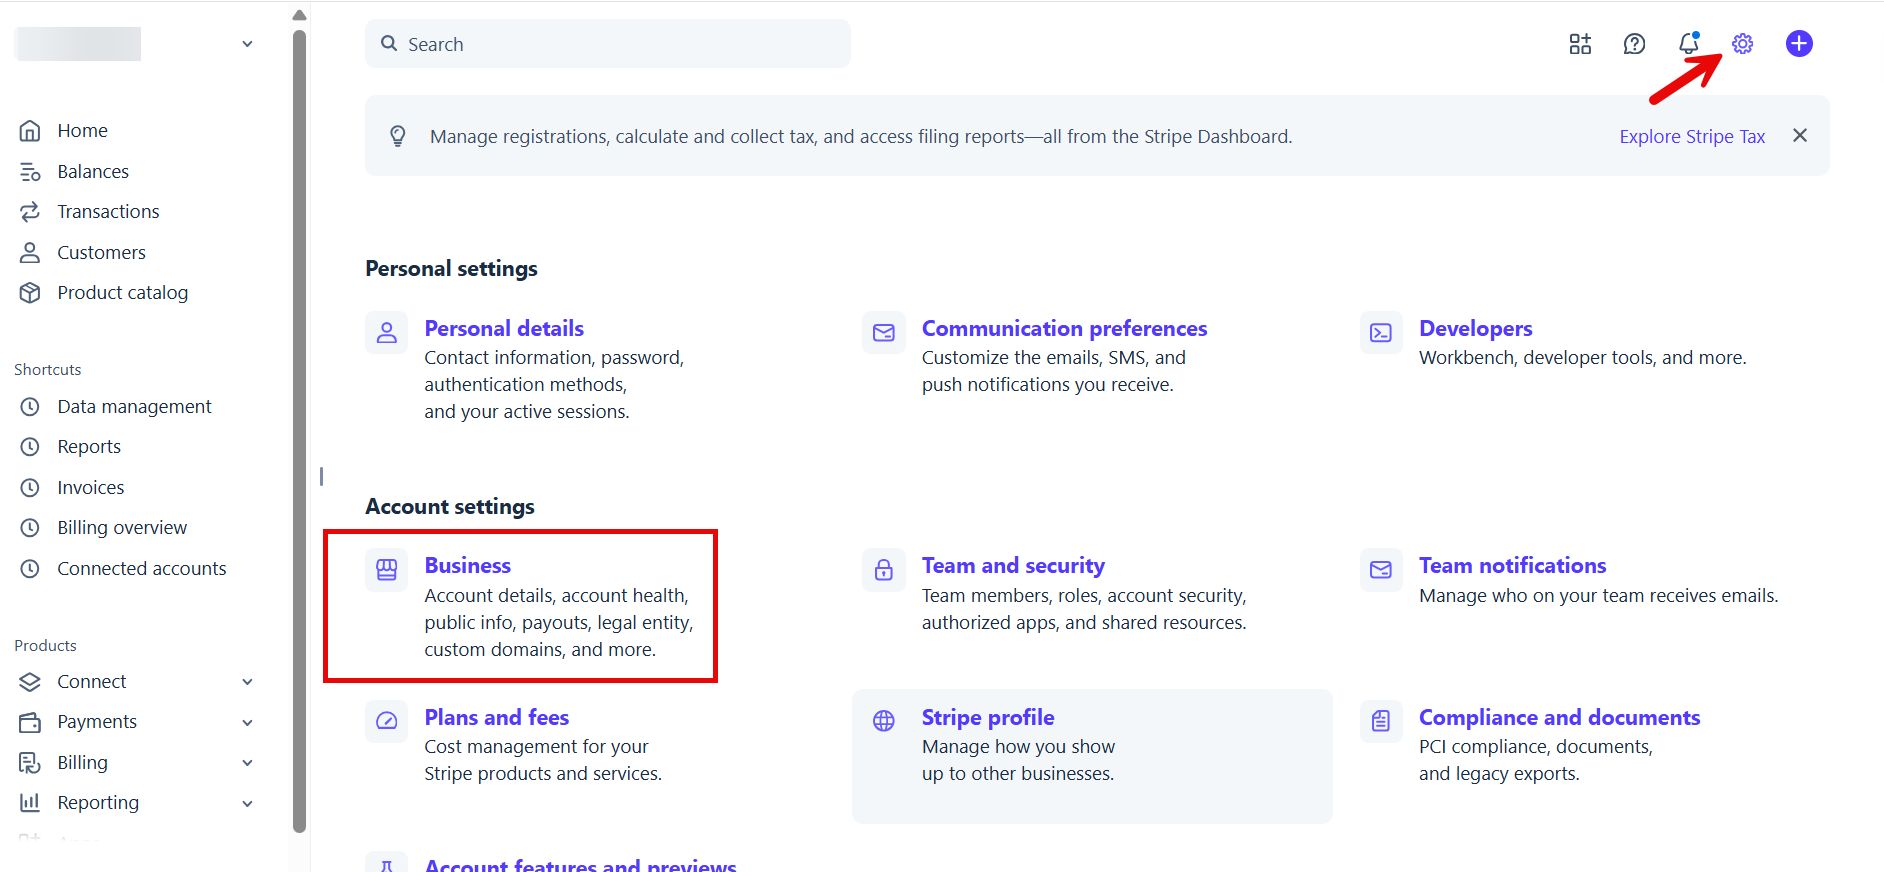Open the Developers settings link
The width and height of the screenshot is (1884, 872).
pos(1475,328)
